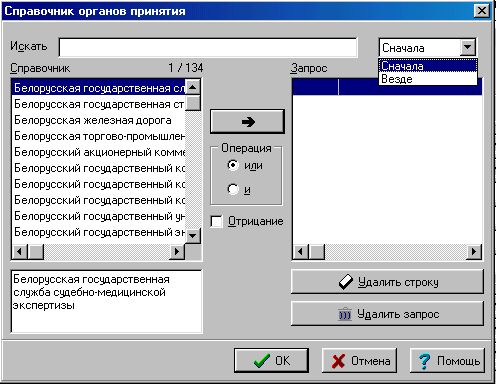Choose Везде in the dropdown list
Viewport: 496px width, 384px height.
click(x=428, y=79)
